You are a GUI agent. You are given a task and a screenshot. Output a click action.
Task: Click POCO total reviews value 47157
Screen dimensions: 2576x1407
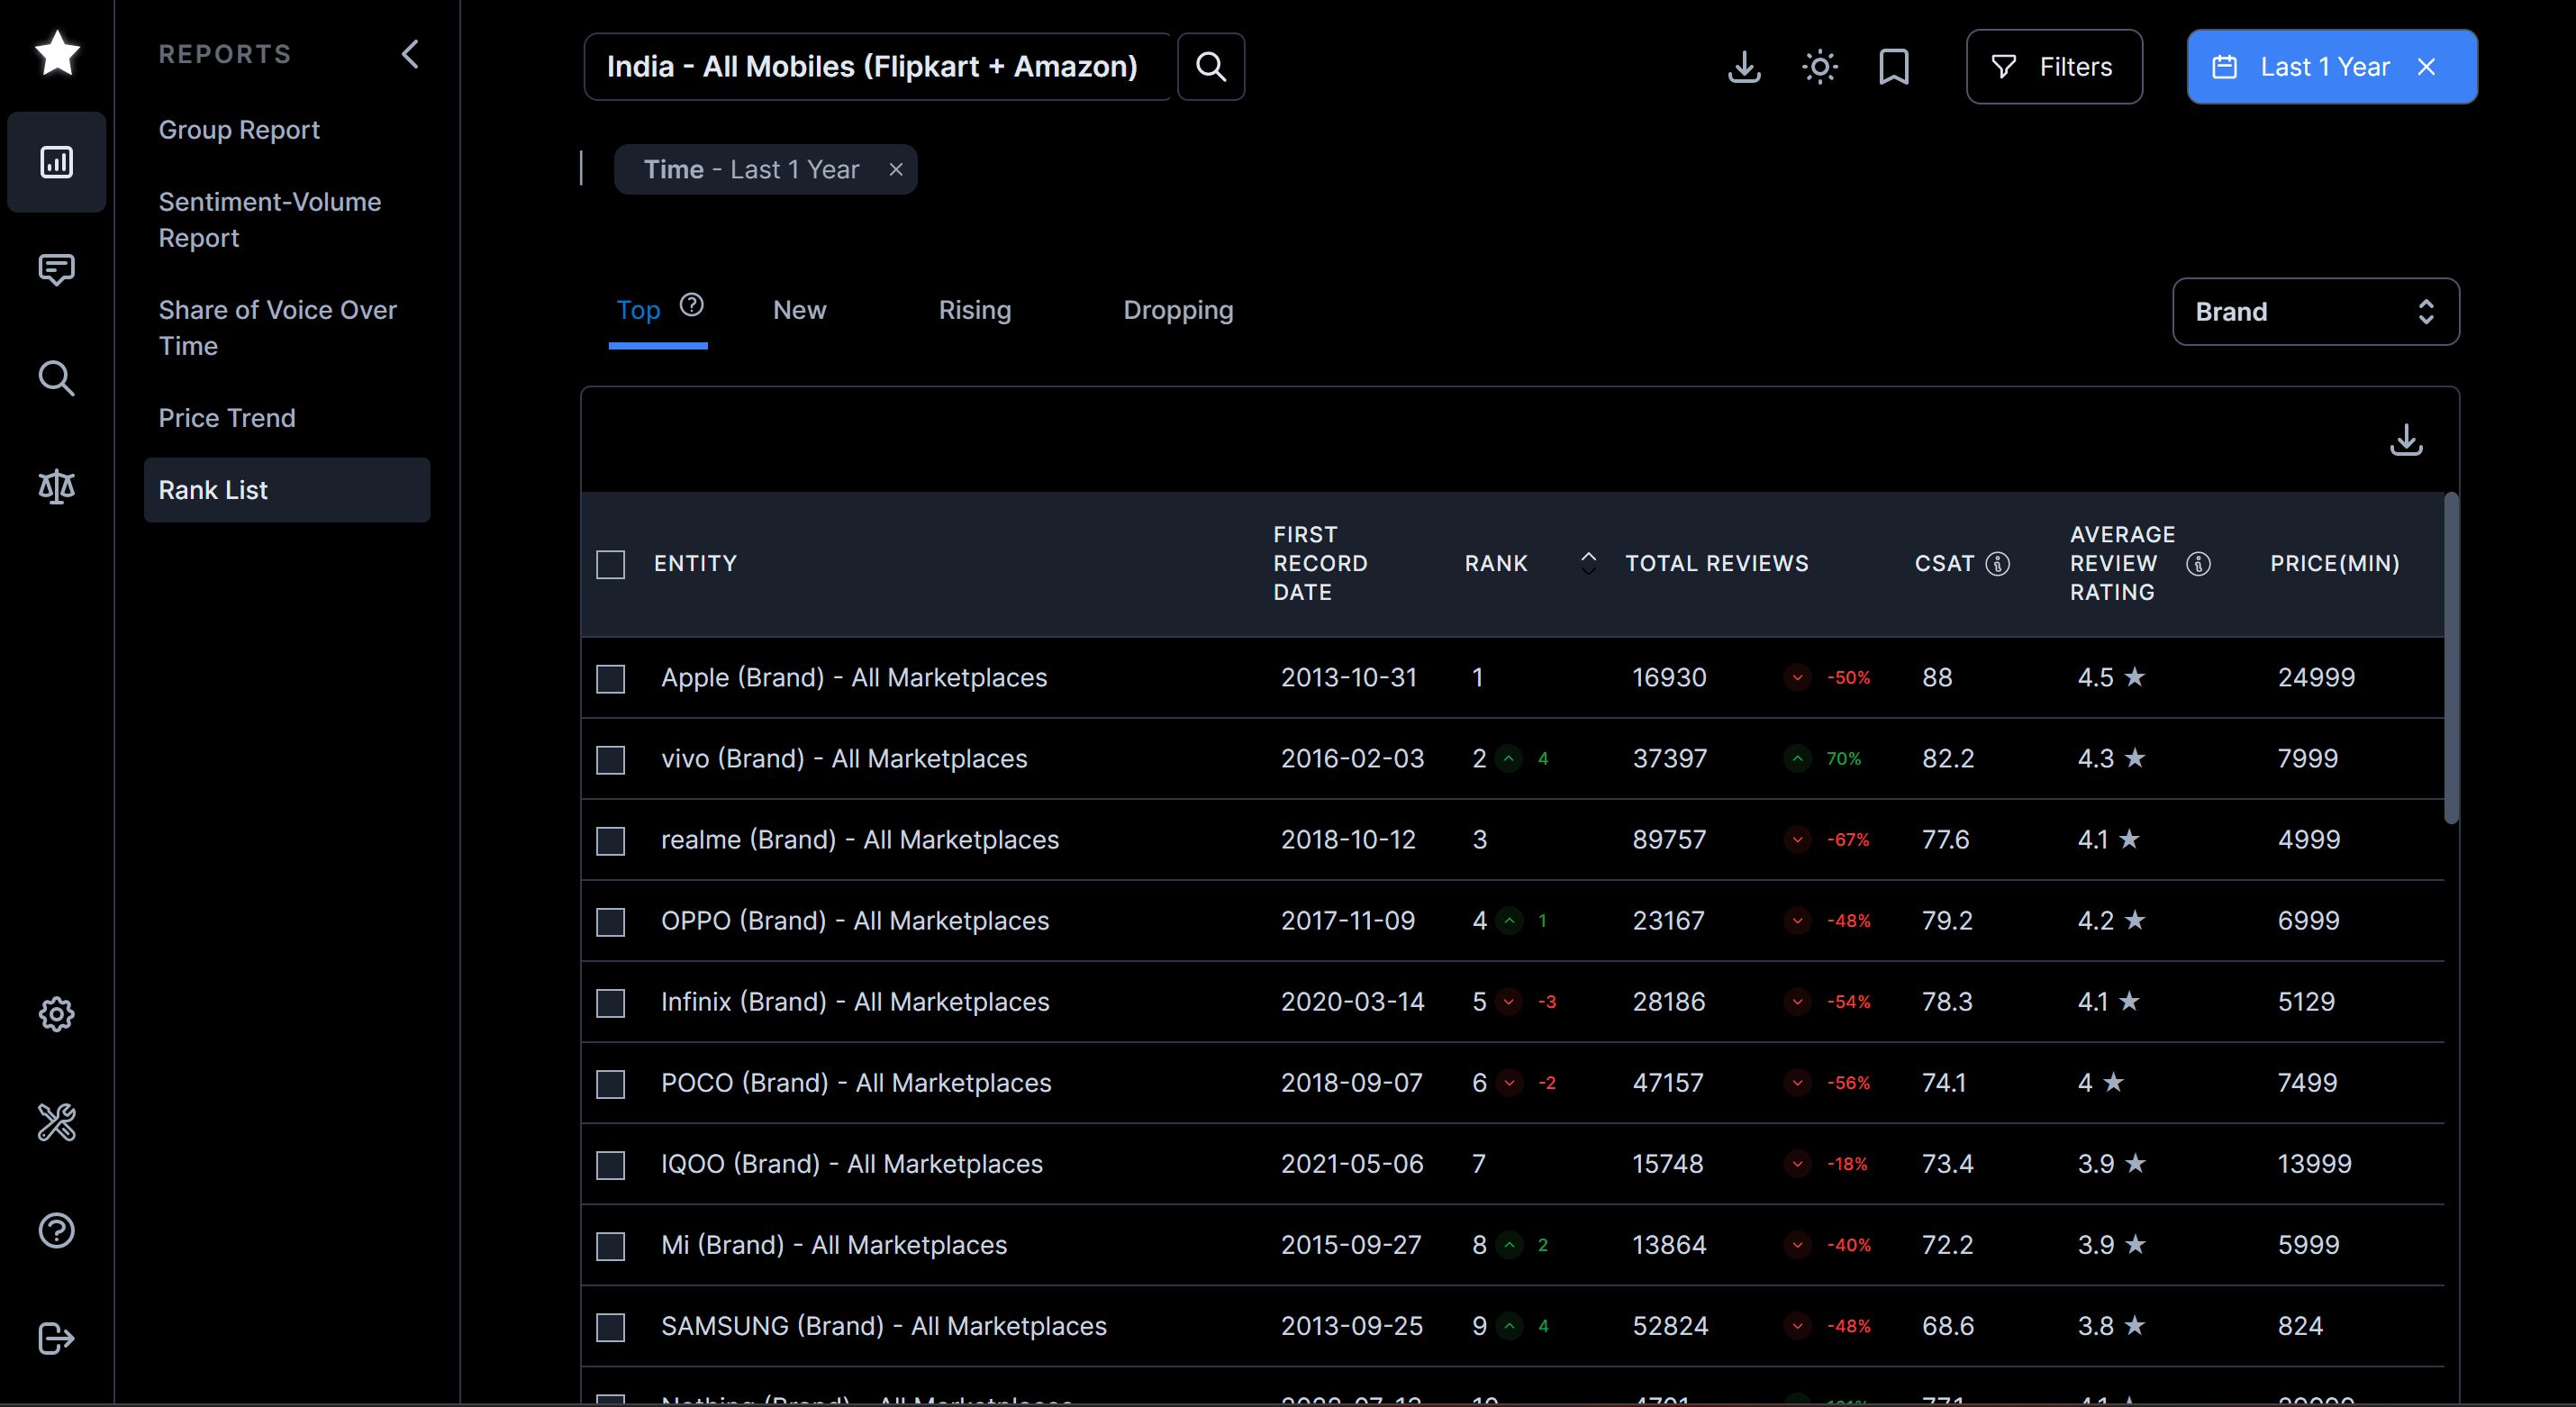[1667, 1083]
